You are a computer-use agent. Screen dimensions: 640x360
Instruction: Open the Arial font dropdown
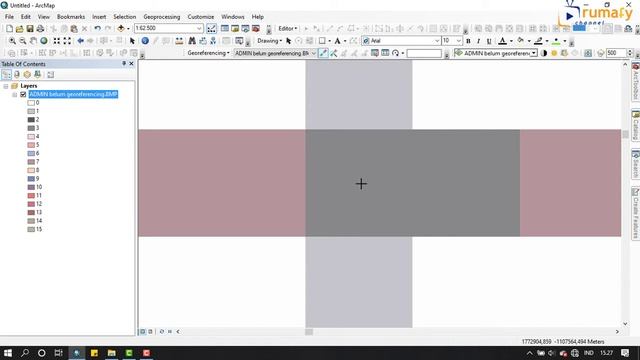437,41
